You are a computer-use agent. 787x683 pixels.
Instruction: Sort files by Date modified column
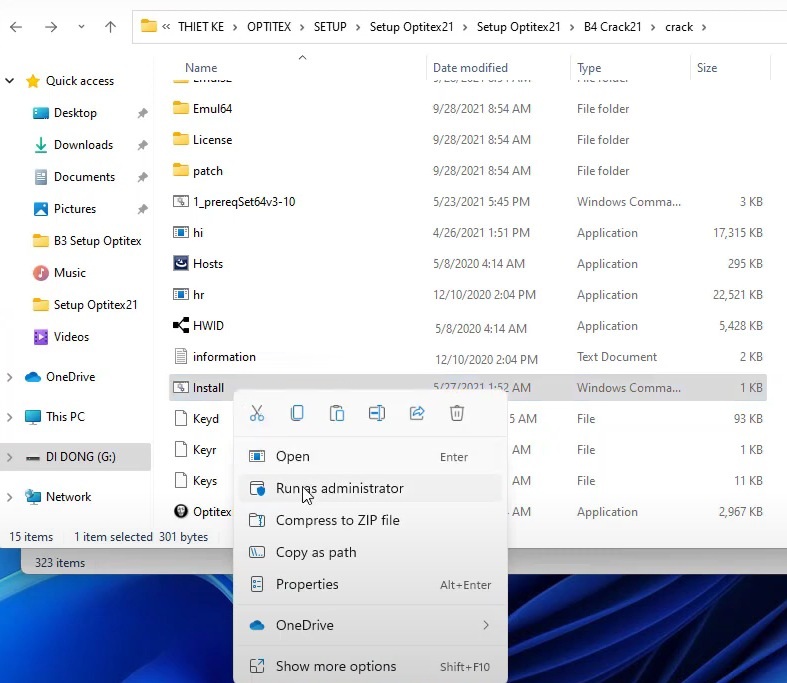(x=470, y=68)
